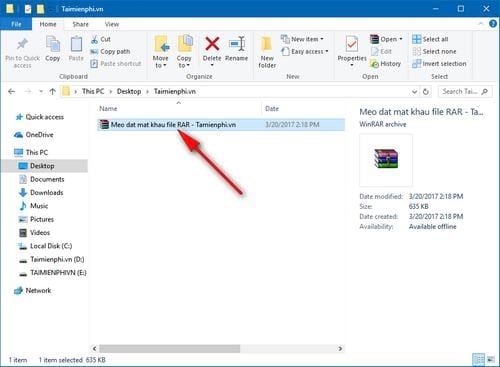This screenshot has width=500, height=367.
Task: Open the File menu
Action: pyautogui.click(x=16, y=24)
